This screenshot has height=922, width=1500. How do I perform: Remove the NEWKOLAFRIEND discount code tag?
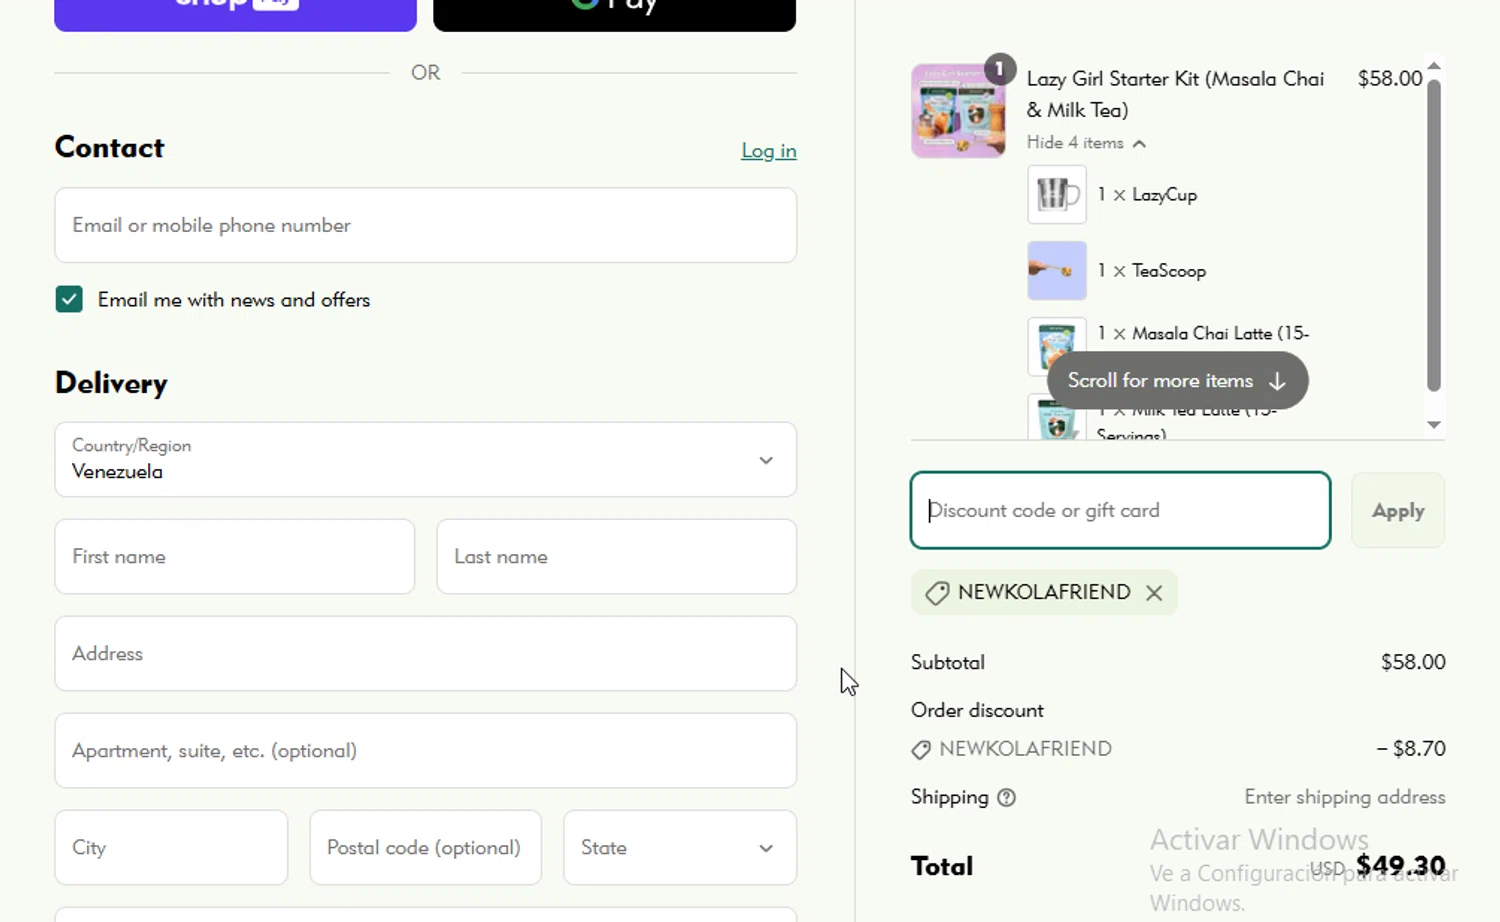(x=1154, y=593)
